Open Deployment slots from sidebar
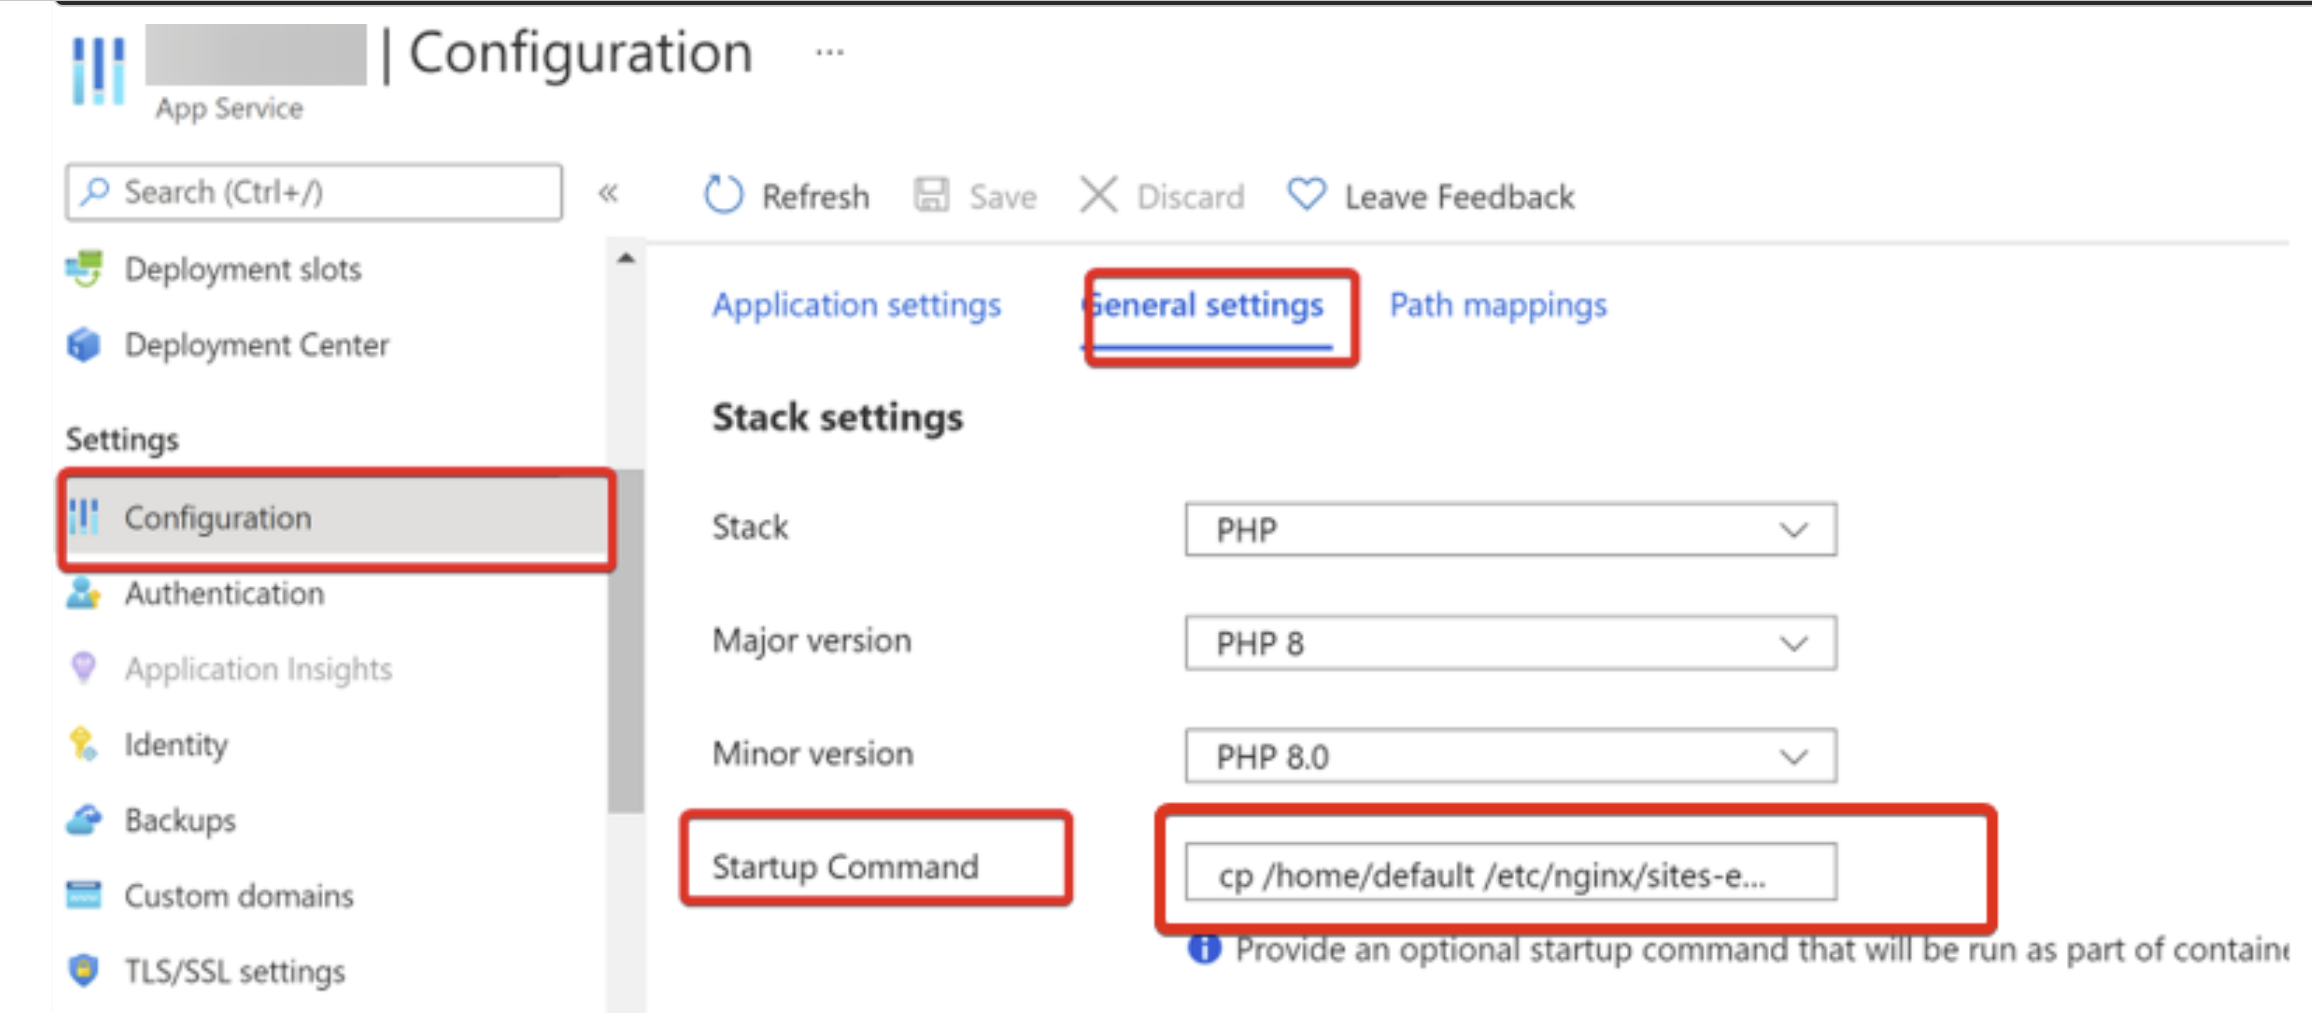The width and height of the screenshot is (2312, 1013). (x=242, y=269)
